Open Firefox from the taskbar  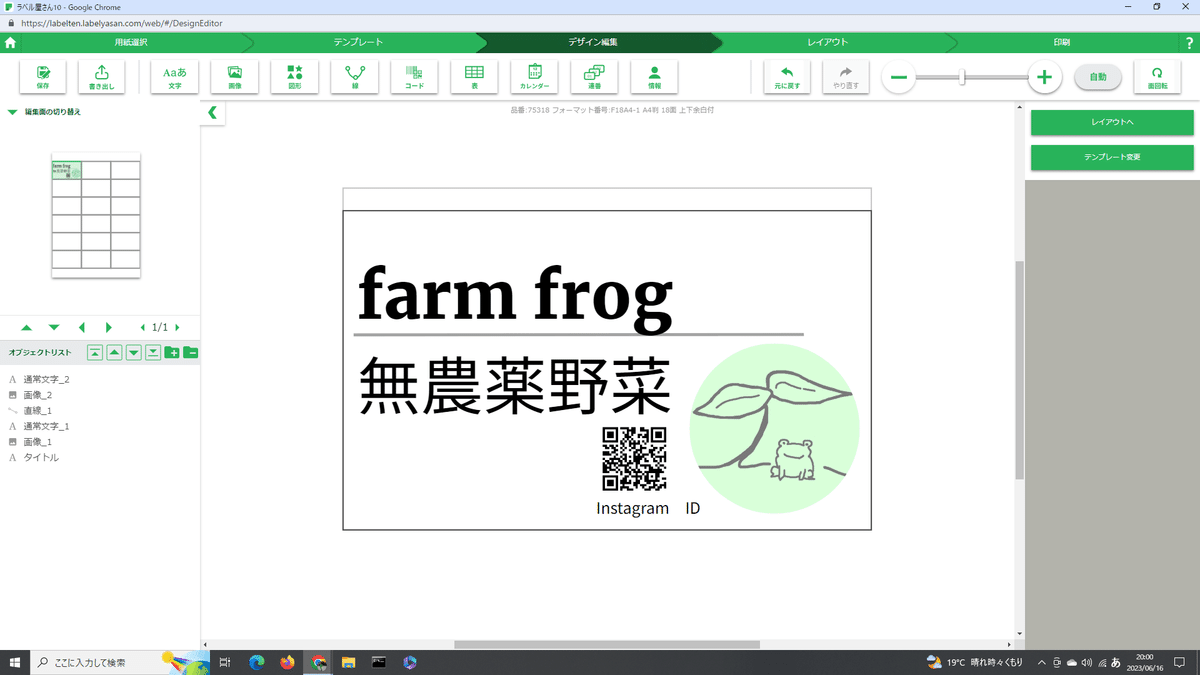point(288,662)
